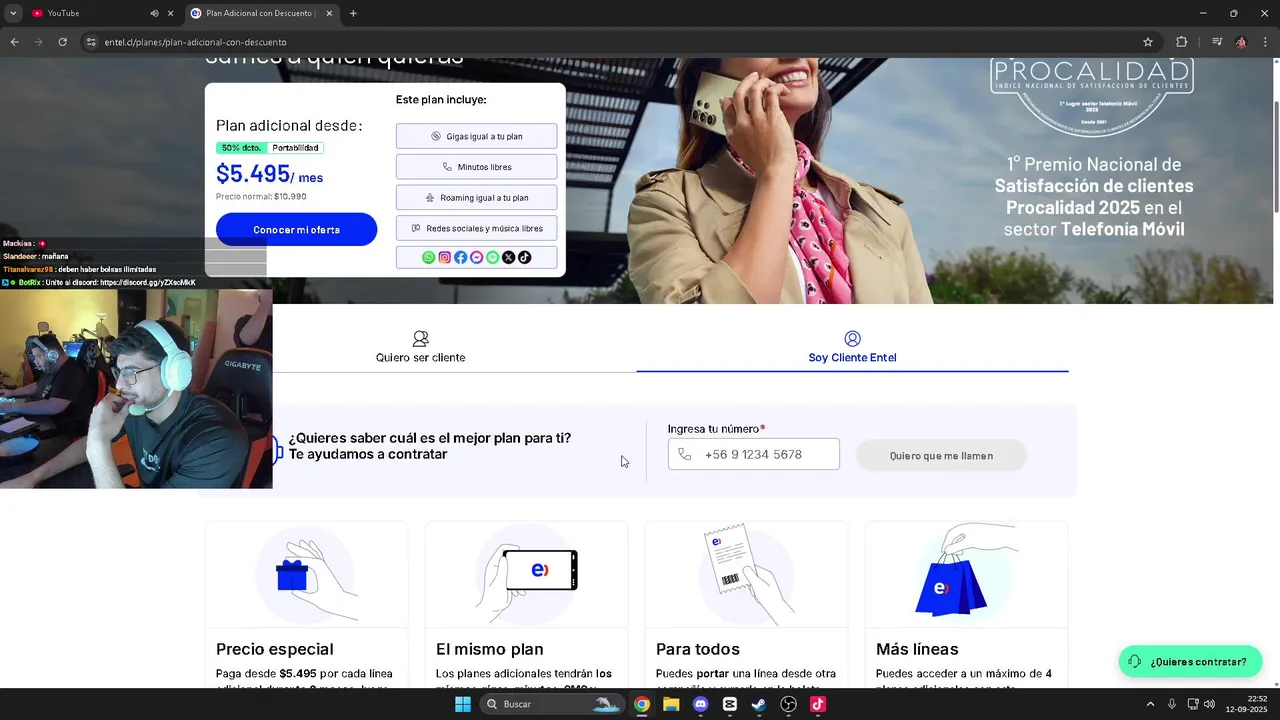Click Redes sociales y música libres item
The height and width of the screenshot is (720, 1280).
[476, 228]
